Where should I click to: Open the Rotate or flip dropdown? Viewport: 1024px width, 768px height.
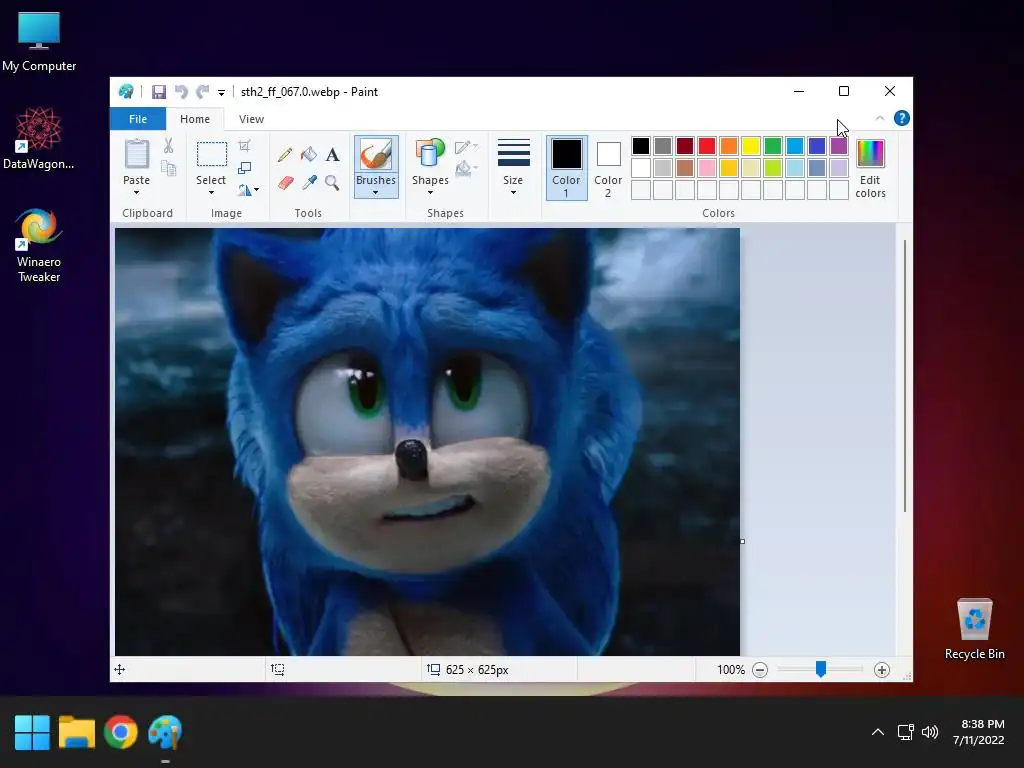point(248,190)
